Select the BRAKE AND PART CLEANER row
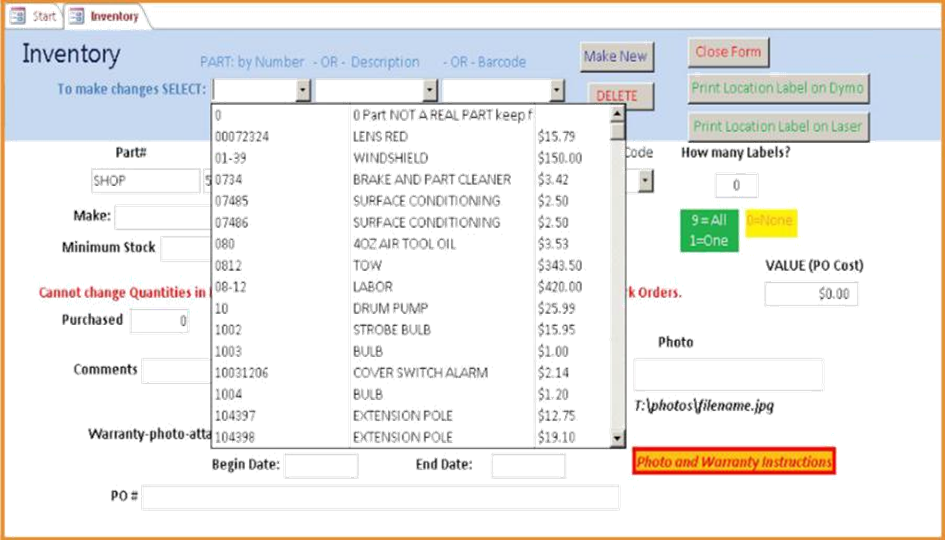This screenshot has height=540, width=945. click(x=411, y=180)
